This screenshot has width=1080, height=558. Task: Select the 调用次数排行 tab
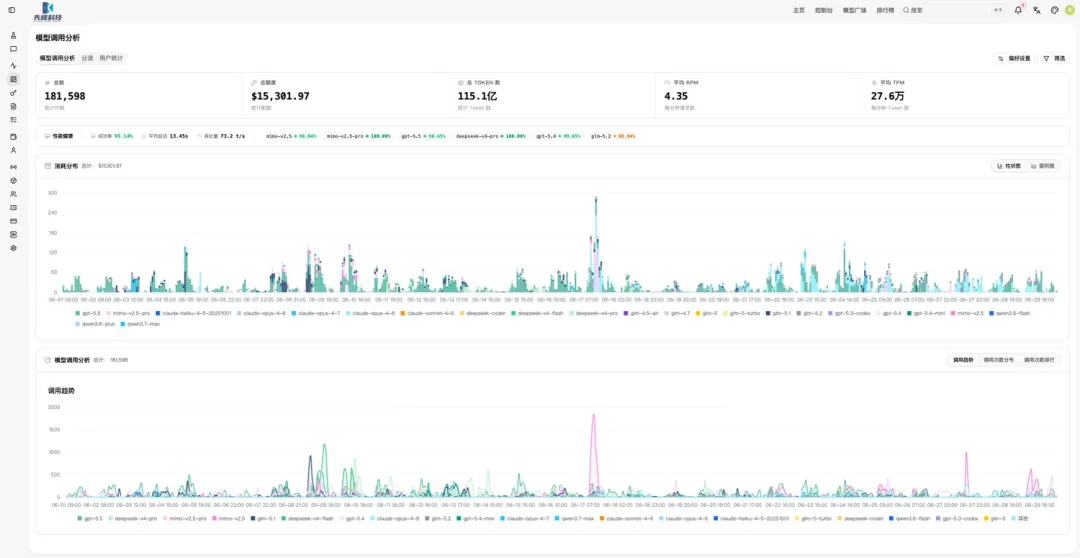tap(1039, 360)
